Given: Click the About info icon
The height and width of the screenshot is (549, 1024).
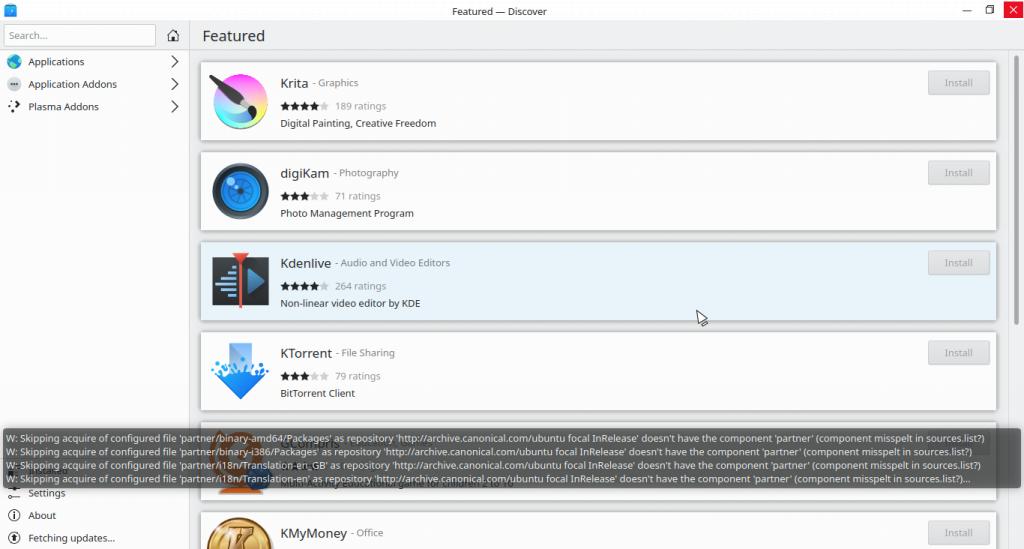Looking at the screenshot, I should pos(14,516).
